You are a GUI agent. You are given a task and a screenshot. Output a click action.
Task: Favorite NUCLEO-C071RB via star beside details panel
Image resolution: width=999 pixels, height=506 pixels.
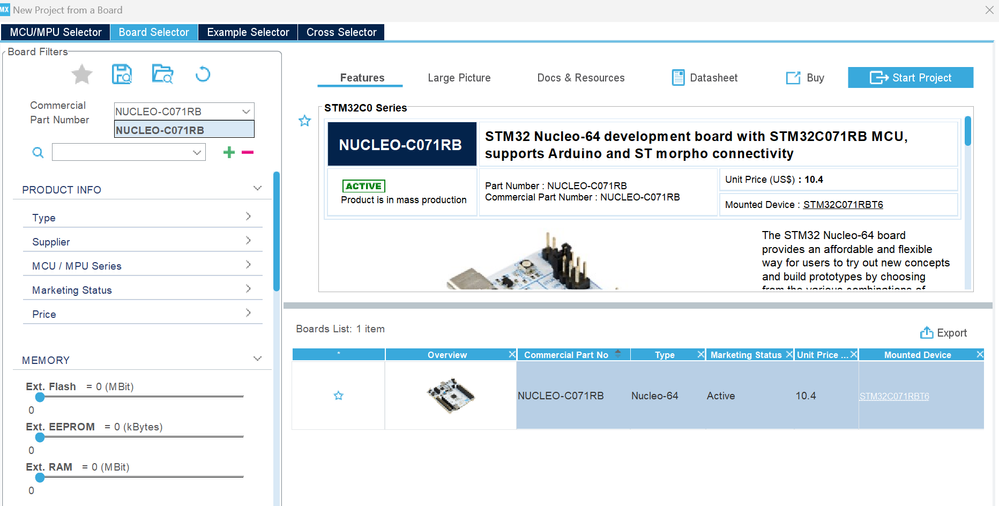point(305,120)
